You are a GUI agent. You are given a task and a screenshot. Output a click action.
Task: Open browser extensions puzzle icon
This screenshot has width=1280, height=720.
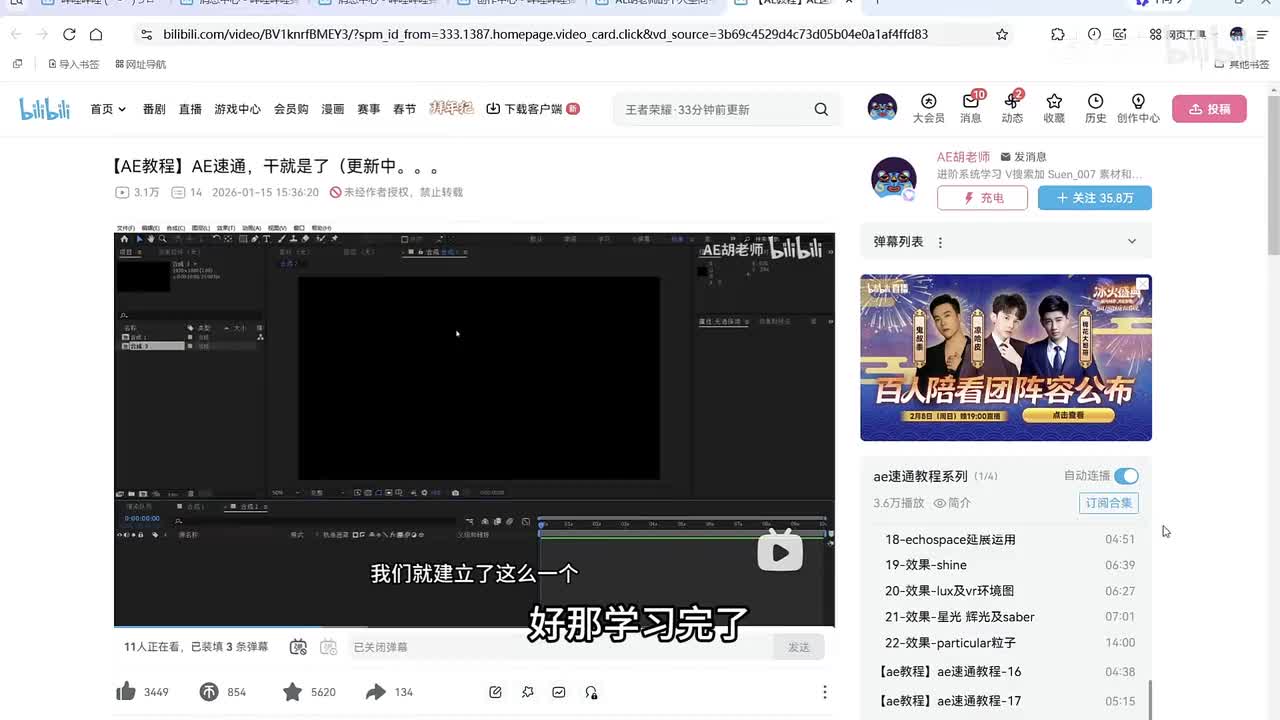click(1058, 34)
